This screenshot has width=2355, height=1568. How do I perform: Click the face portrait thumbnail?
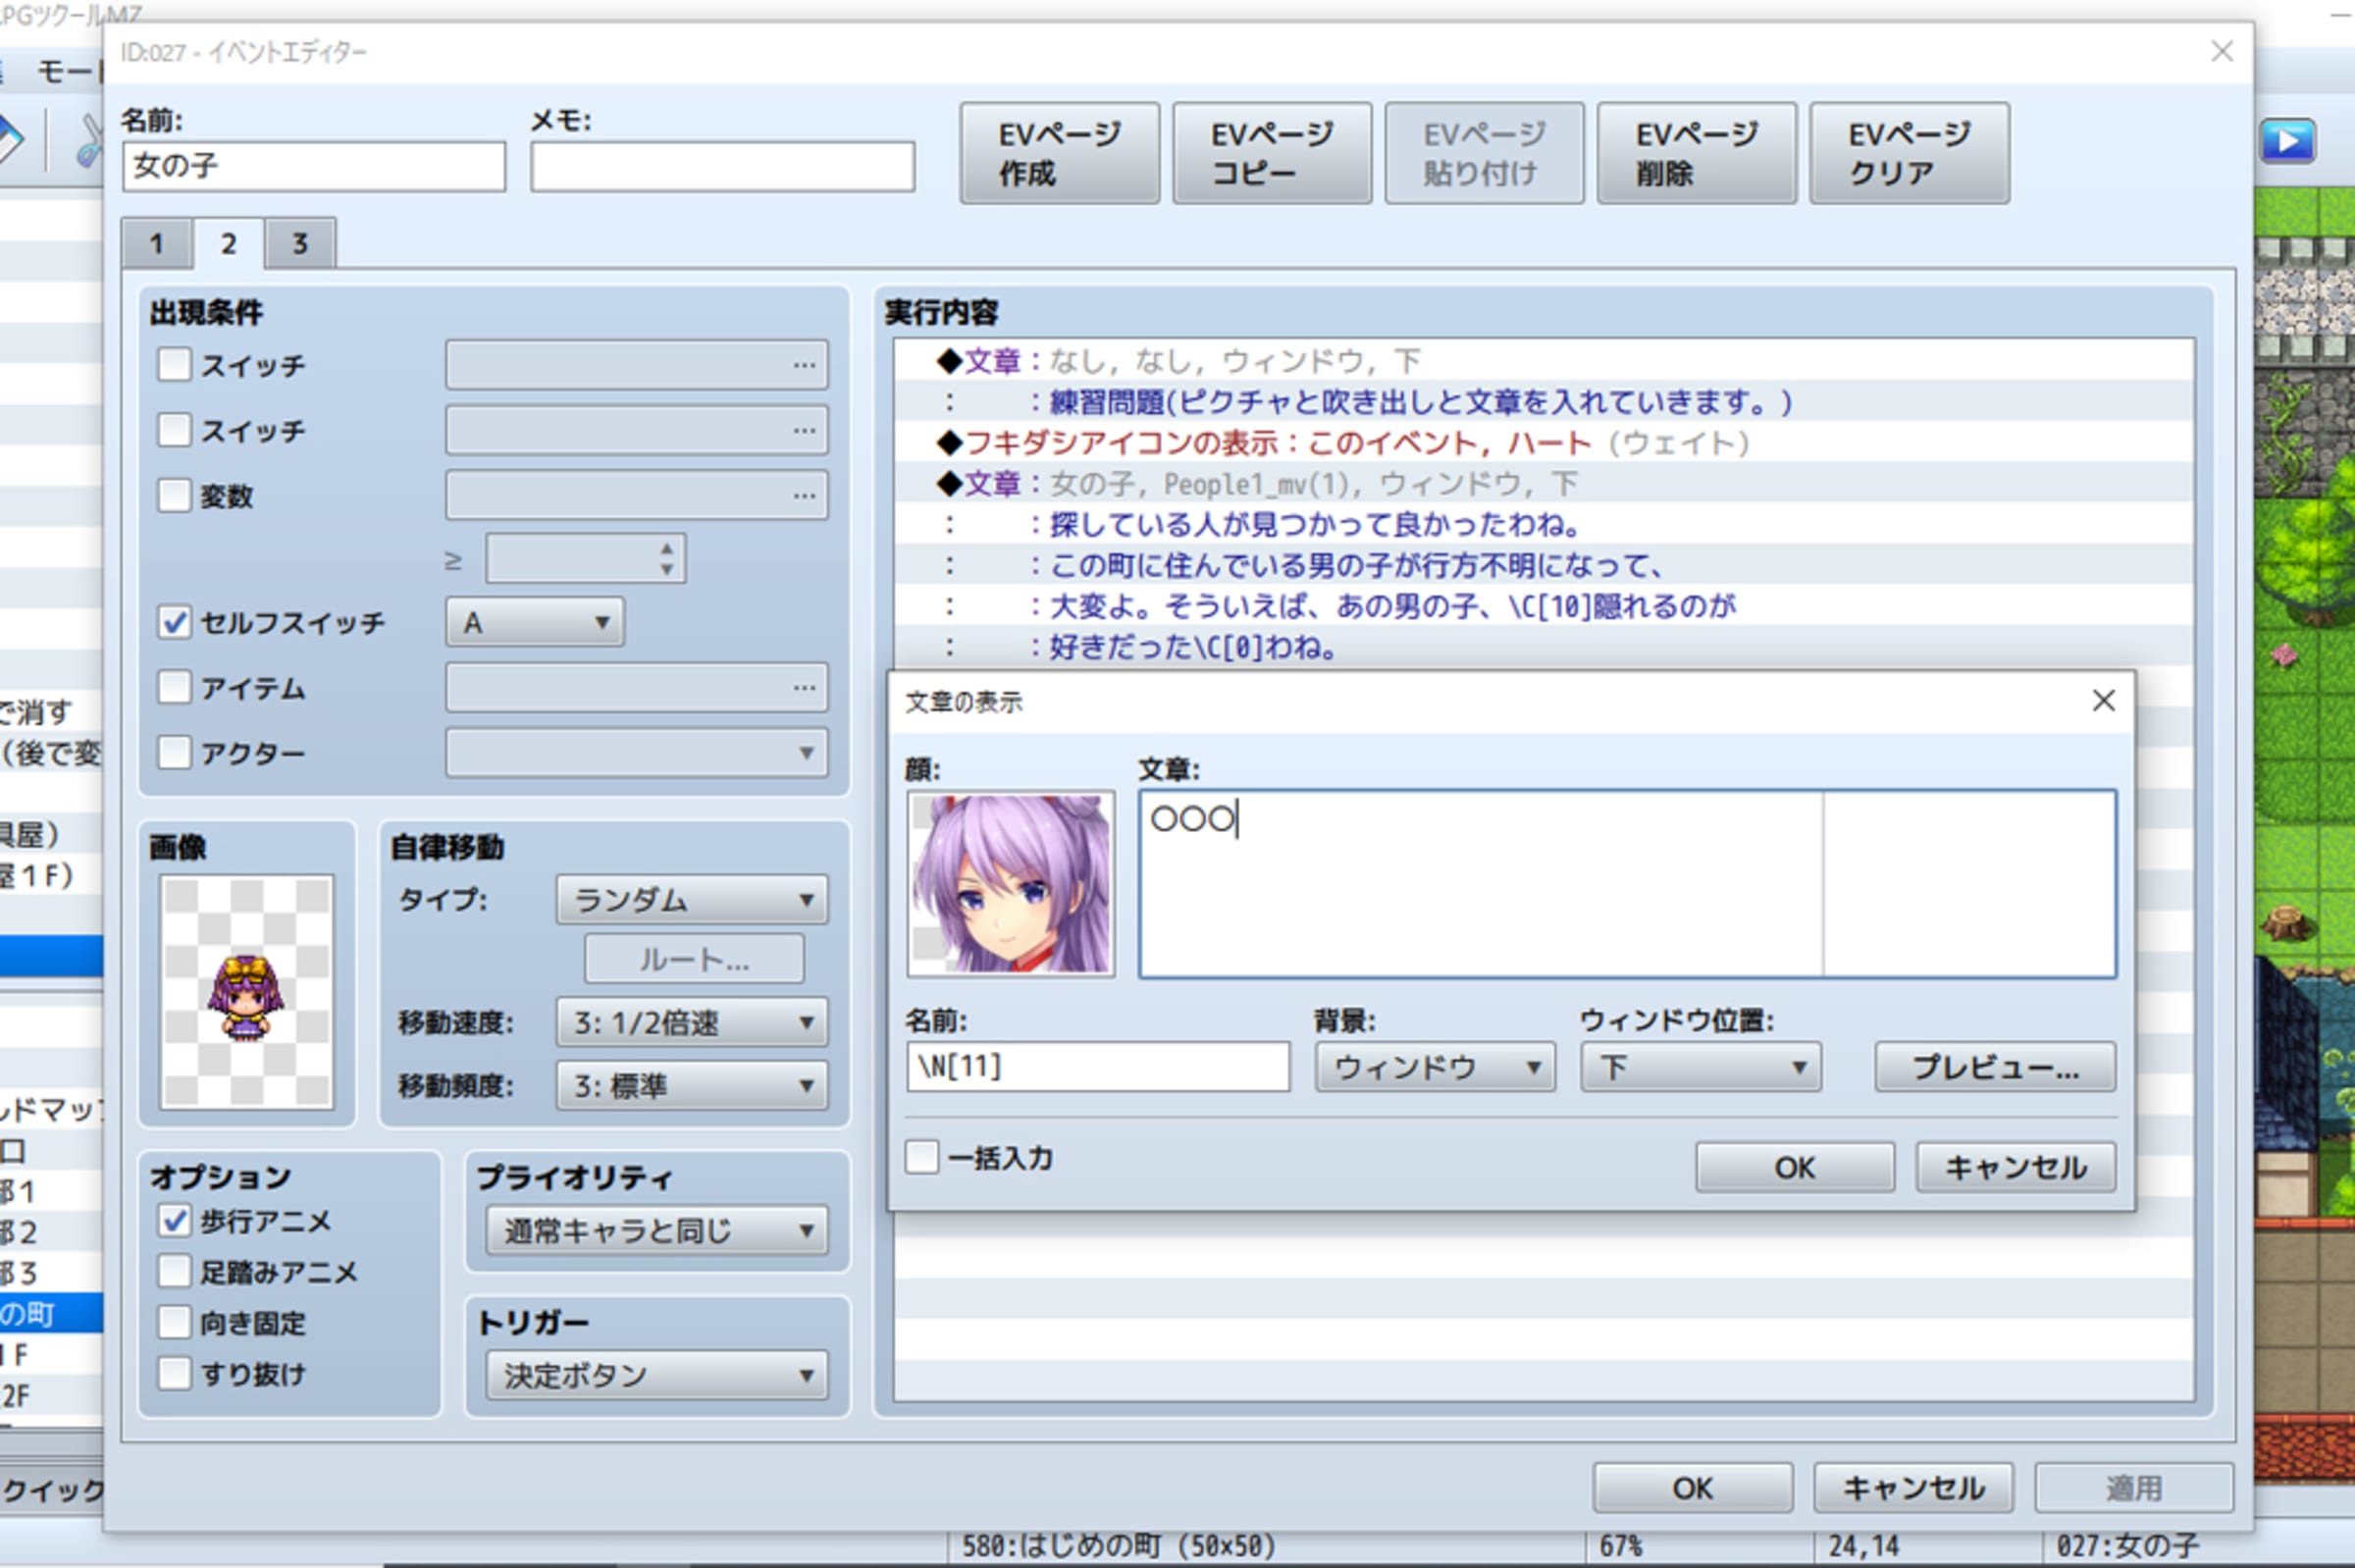[1010, 883]
